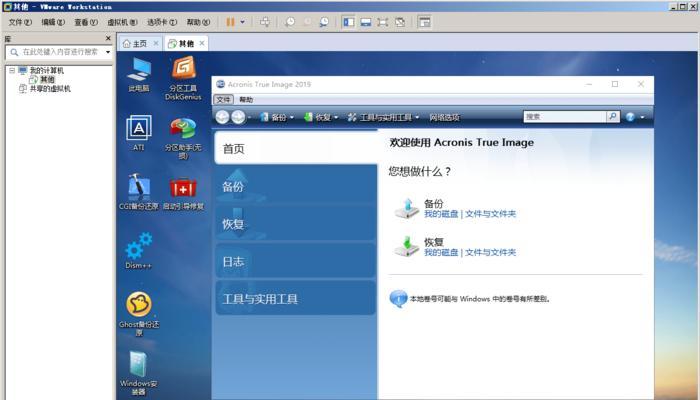Click 文件与文件夹 link under 备份

pyautogui.click(x=490, y=214)
